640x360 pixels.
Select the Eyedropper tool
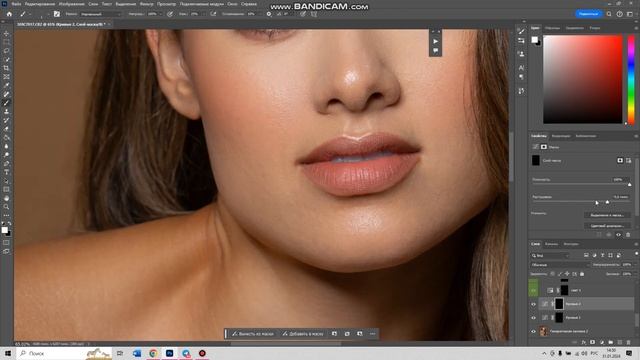[x=6, y=85]
